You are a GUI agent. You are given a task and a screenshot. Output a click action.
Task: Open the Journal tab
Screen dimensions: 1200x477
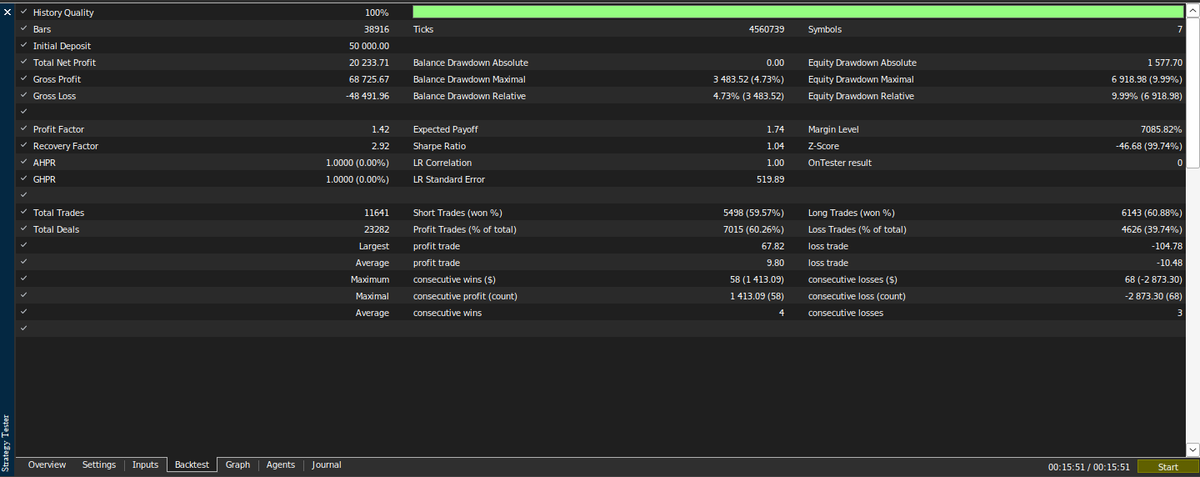(327, 465)
